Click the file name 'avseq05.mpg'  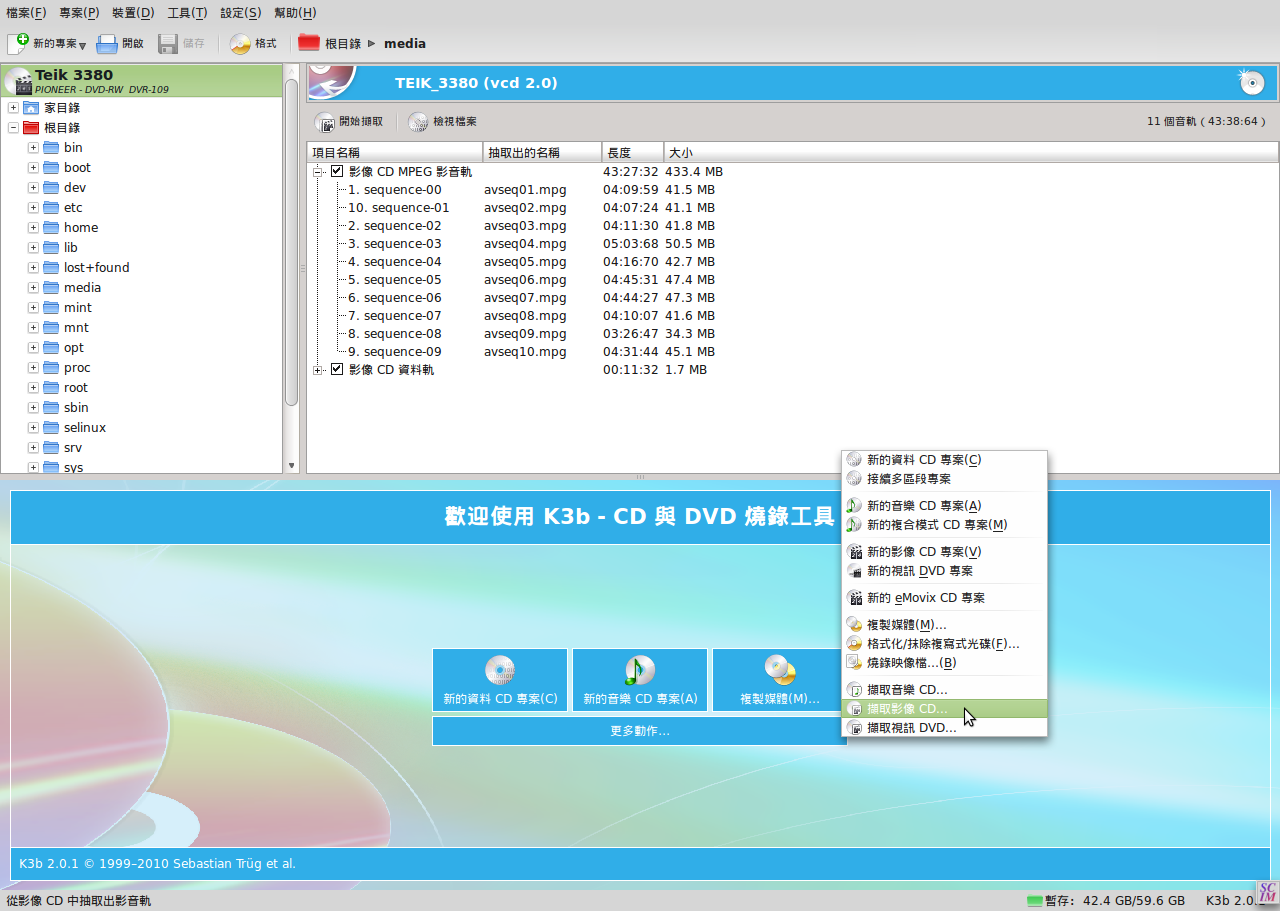click(525, 262)
